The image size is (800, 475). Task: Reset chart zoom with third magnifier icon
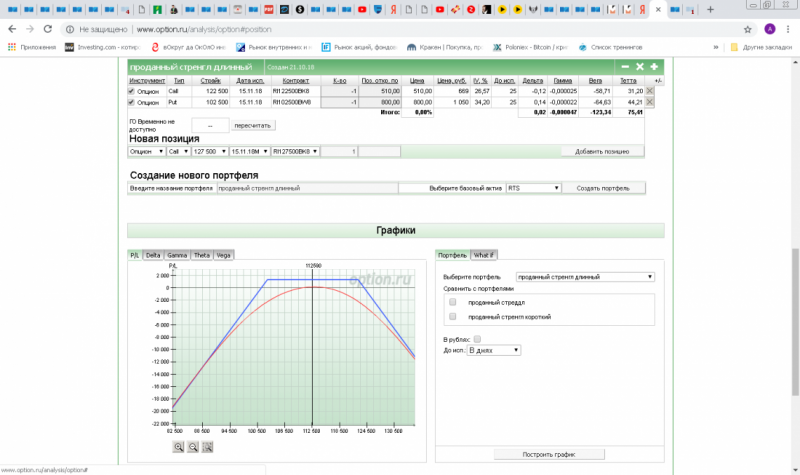[x=208, y=447]
